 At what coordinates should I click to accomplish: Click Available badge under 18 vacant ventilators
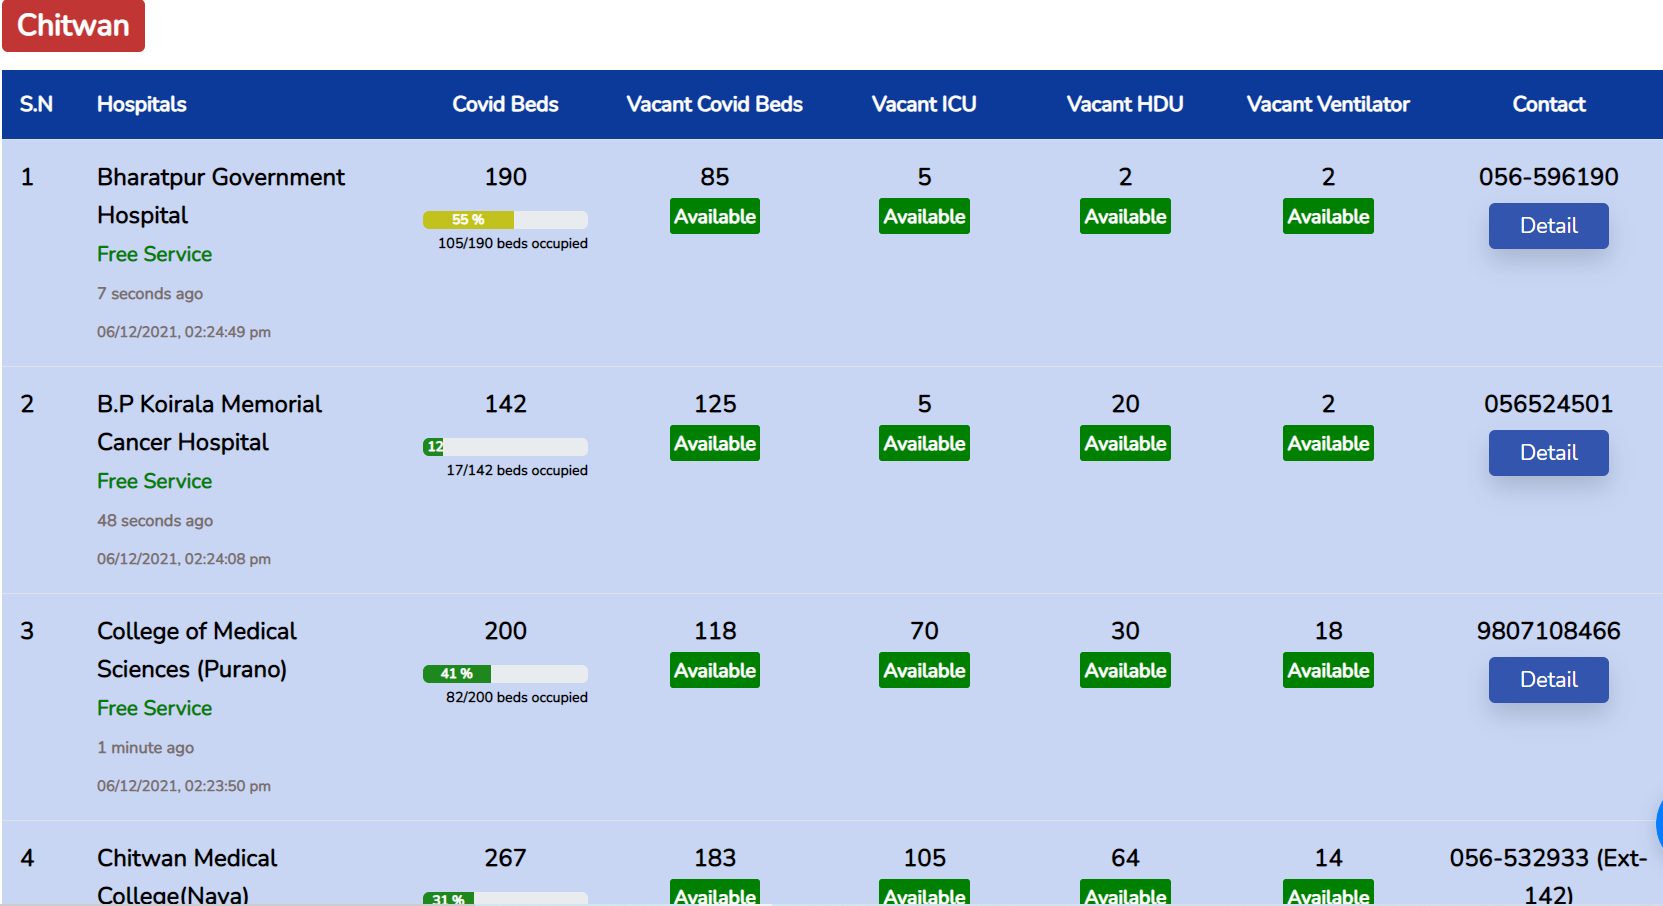pyautogui.click(x=1329, y=671)
